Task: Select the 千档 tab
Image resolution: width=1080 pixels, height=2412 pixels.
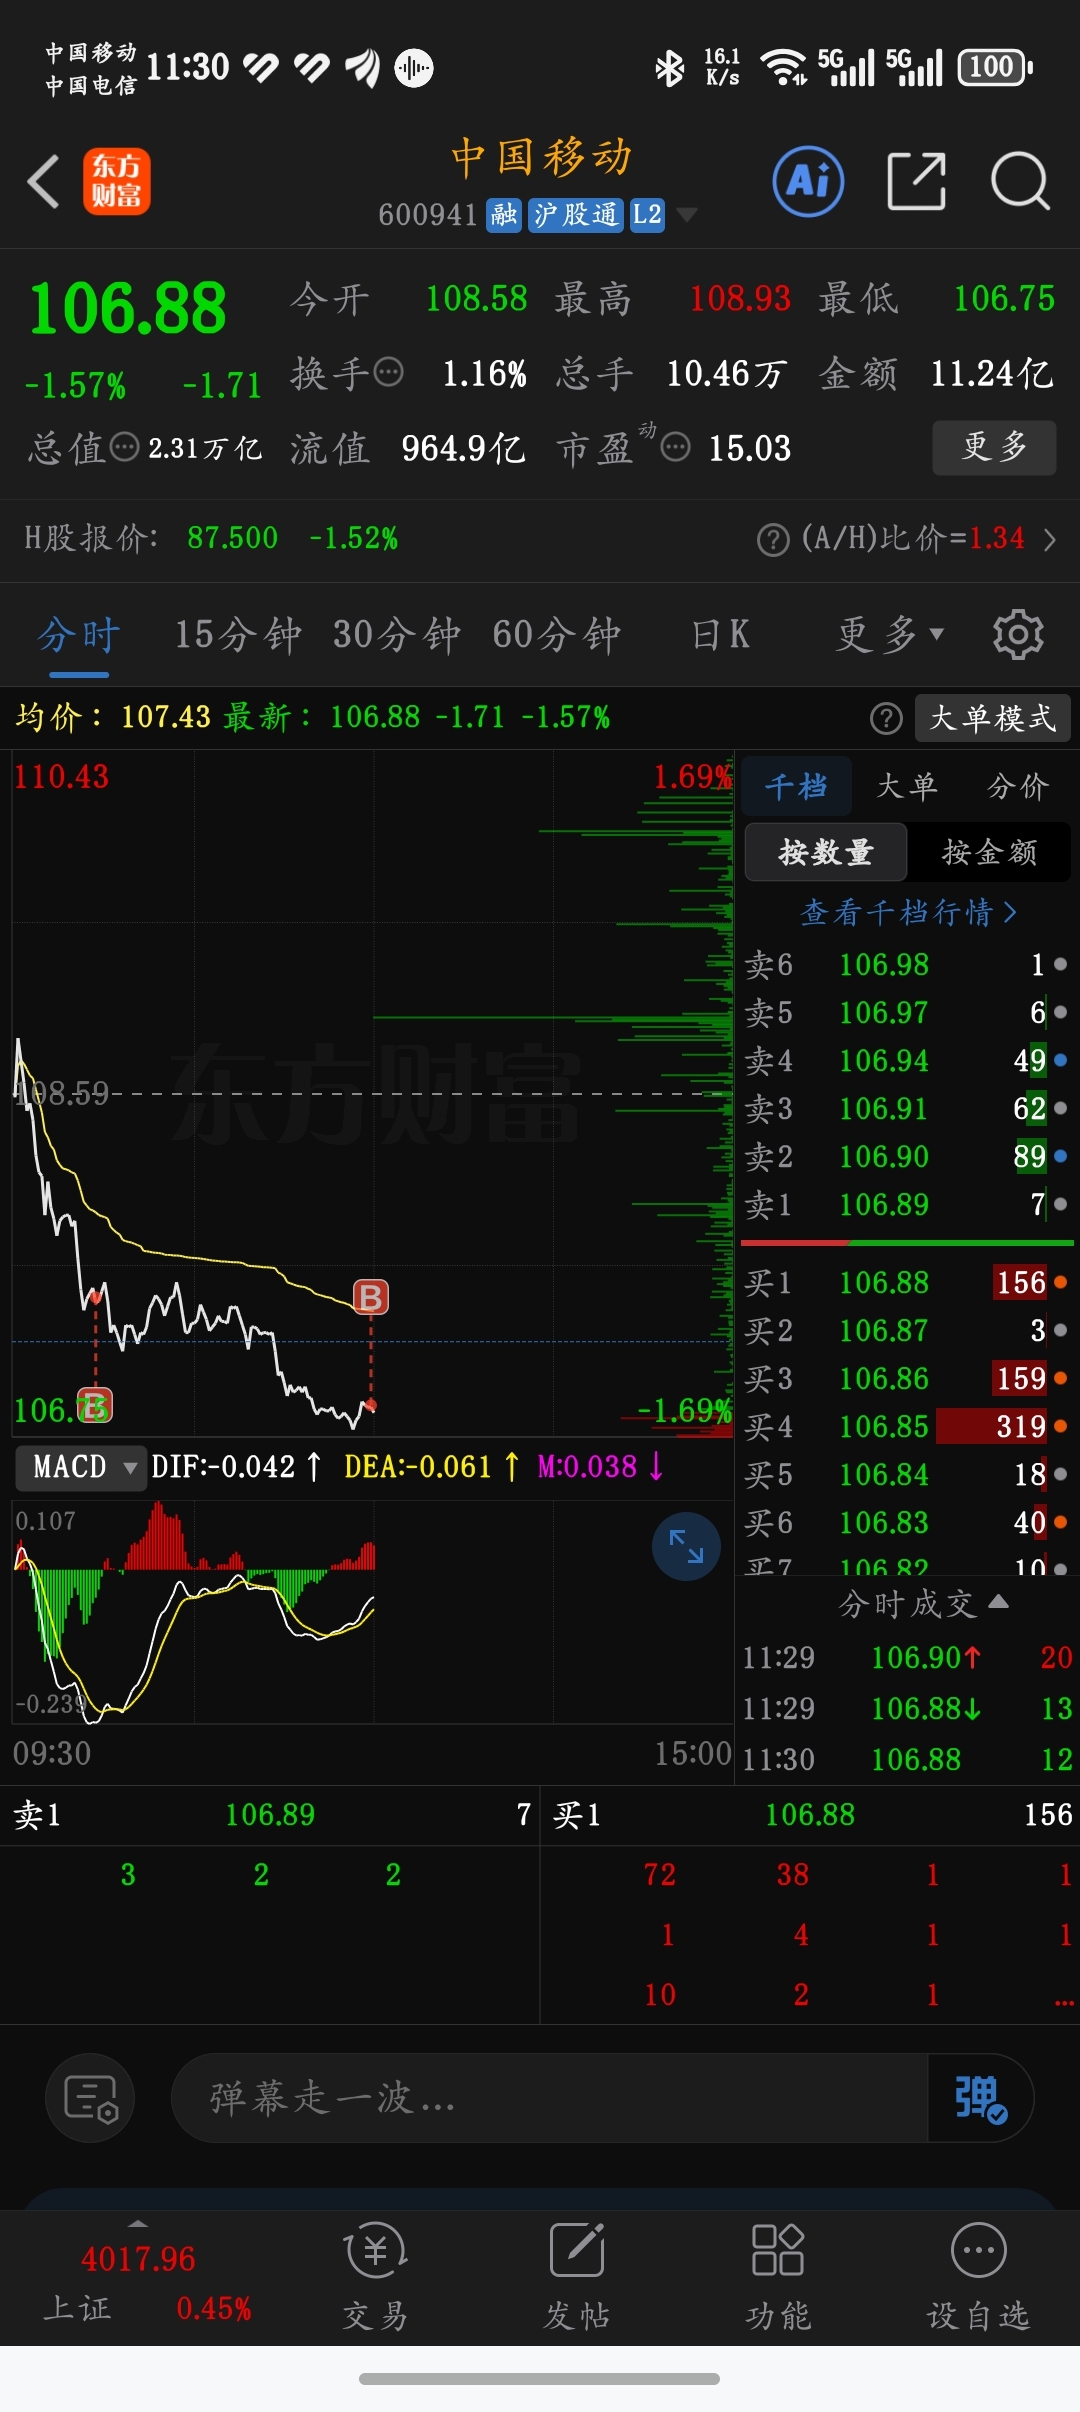Action: [797, 786]
